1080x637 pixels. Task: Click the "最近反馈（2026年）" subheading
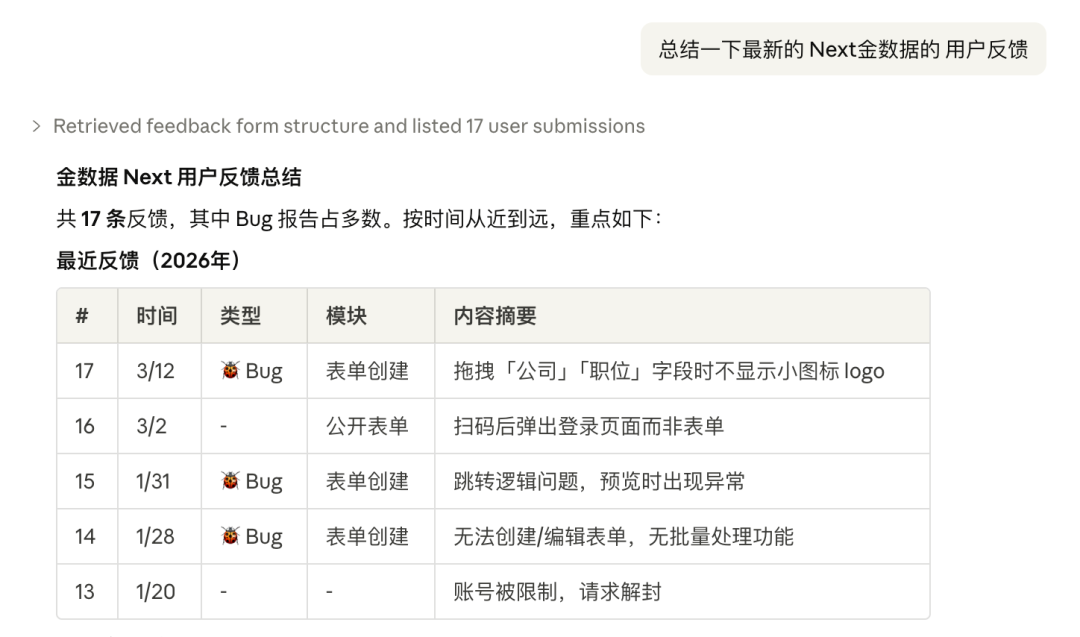(149, 261)
